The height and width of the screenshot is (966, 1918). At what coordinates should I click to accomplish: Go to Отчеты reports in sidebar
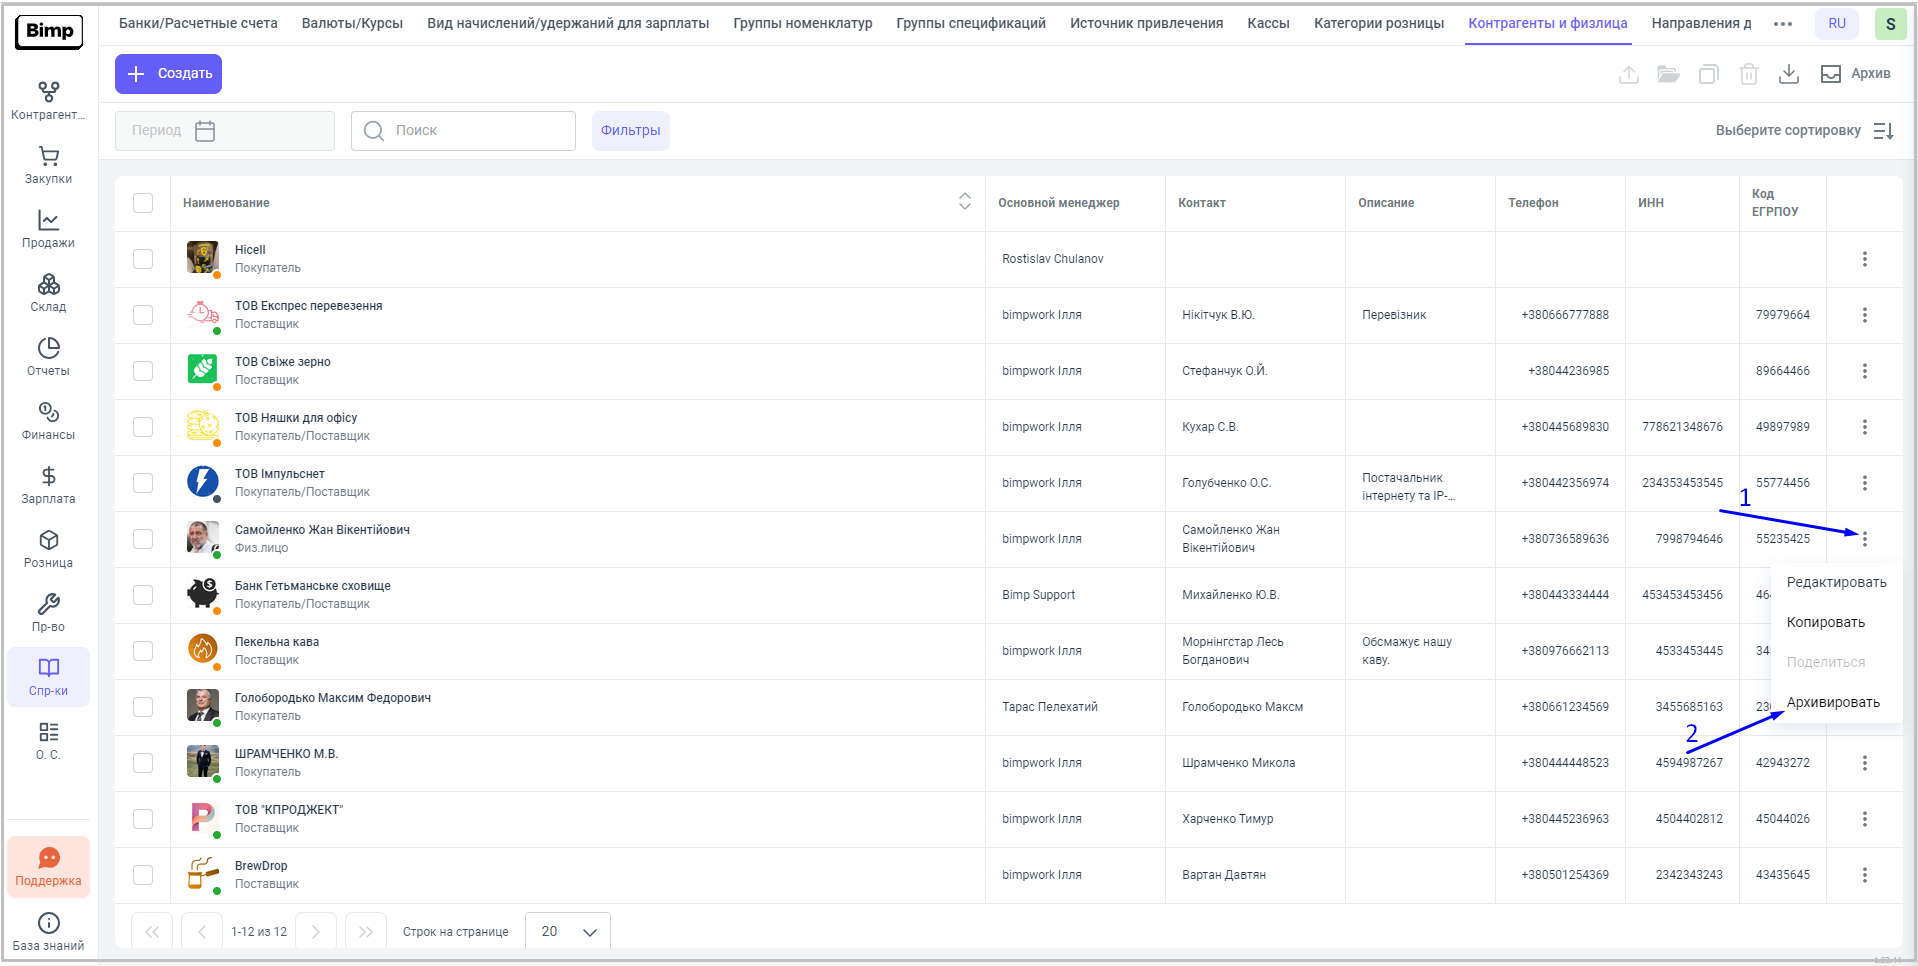48,357
